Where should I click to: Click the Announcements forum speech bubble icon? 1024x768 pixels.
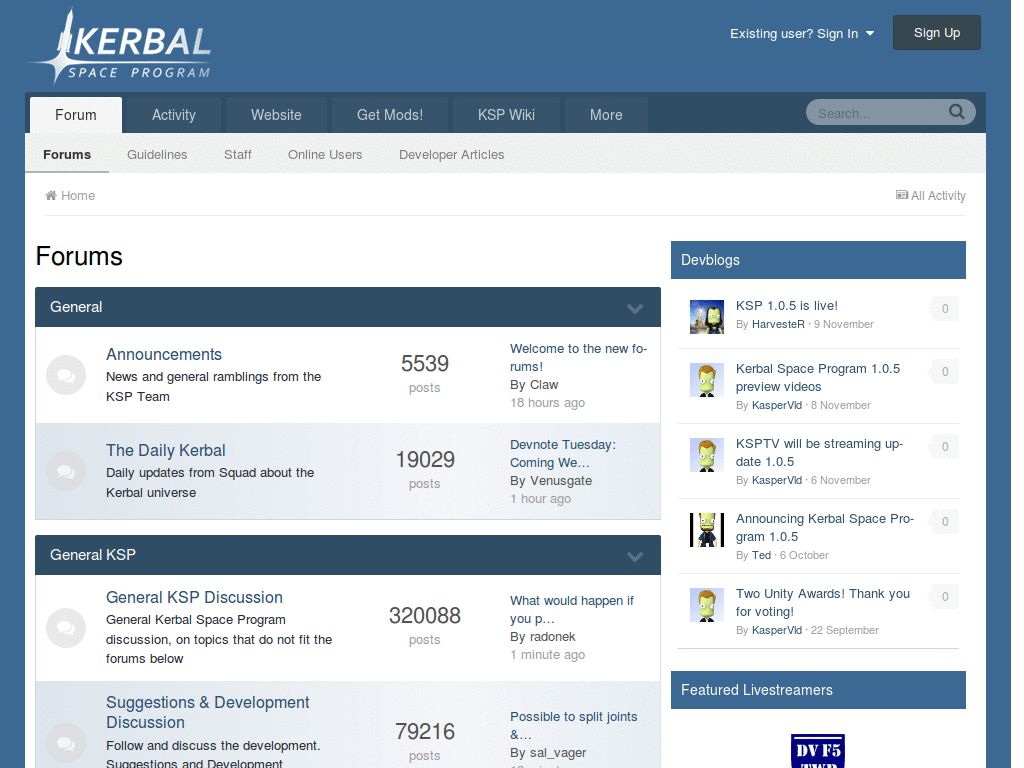click(66, 375)
